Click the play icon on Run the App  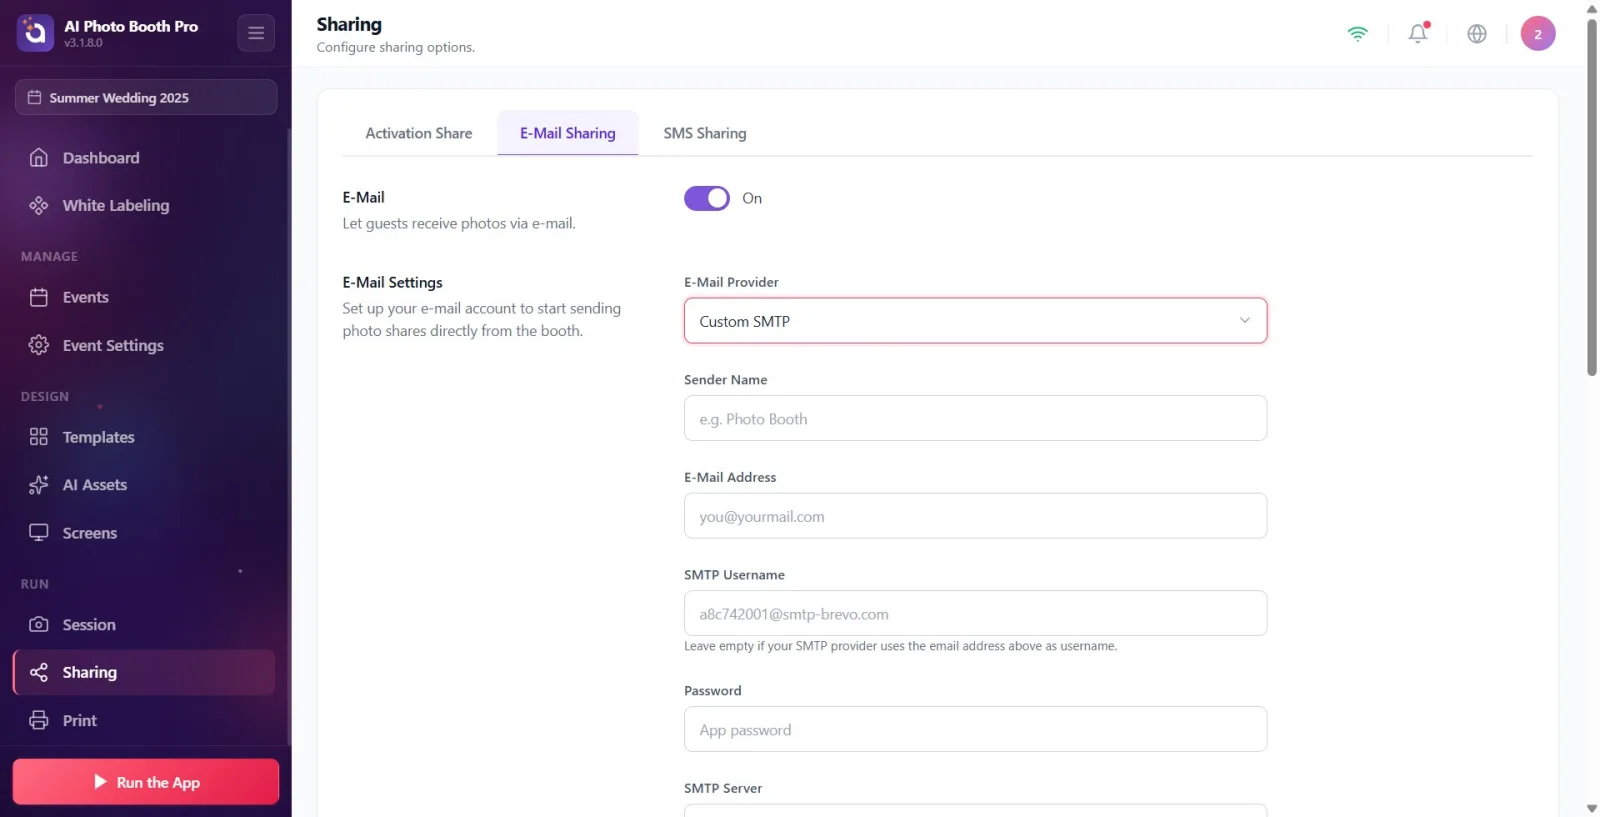(100, 782)
